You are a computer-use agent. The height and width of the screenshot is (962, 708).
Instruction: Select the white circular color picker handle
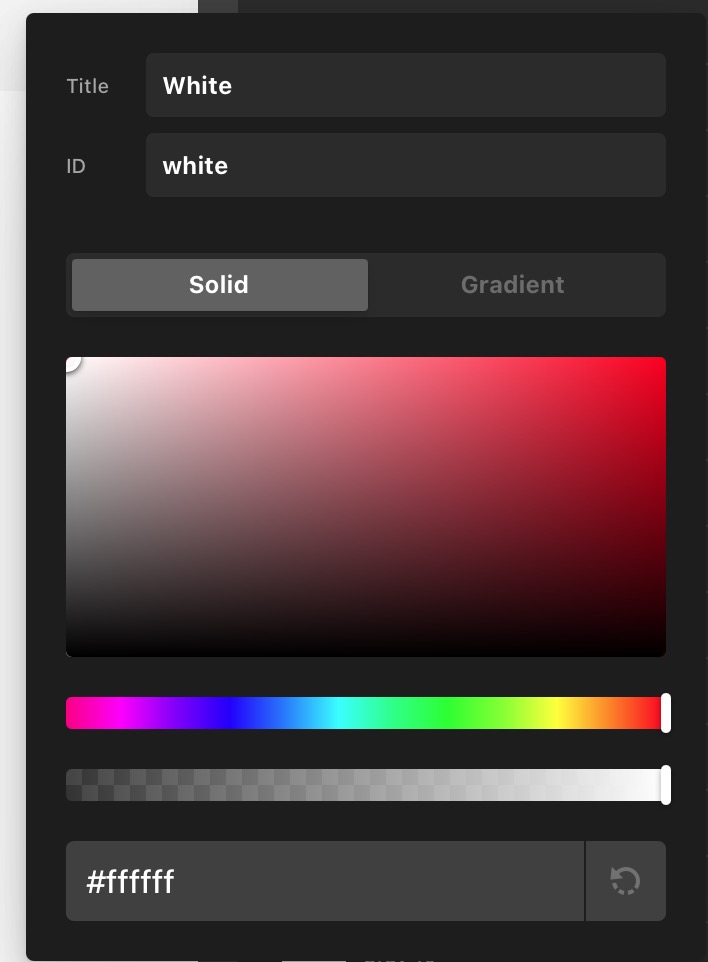pyautogui.click(x=71, y=362)
